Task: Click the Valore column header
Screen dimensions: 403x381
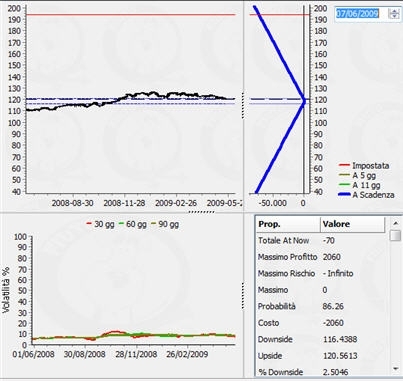Action: tap(353, 224)
